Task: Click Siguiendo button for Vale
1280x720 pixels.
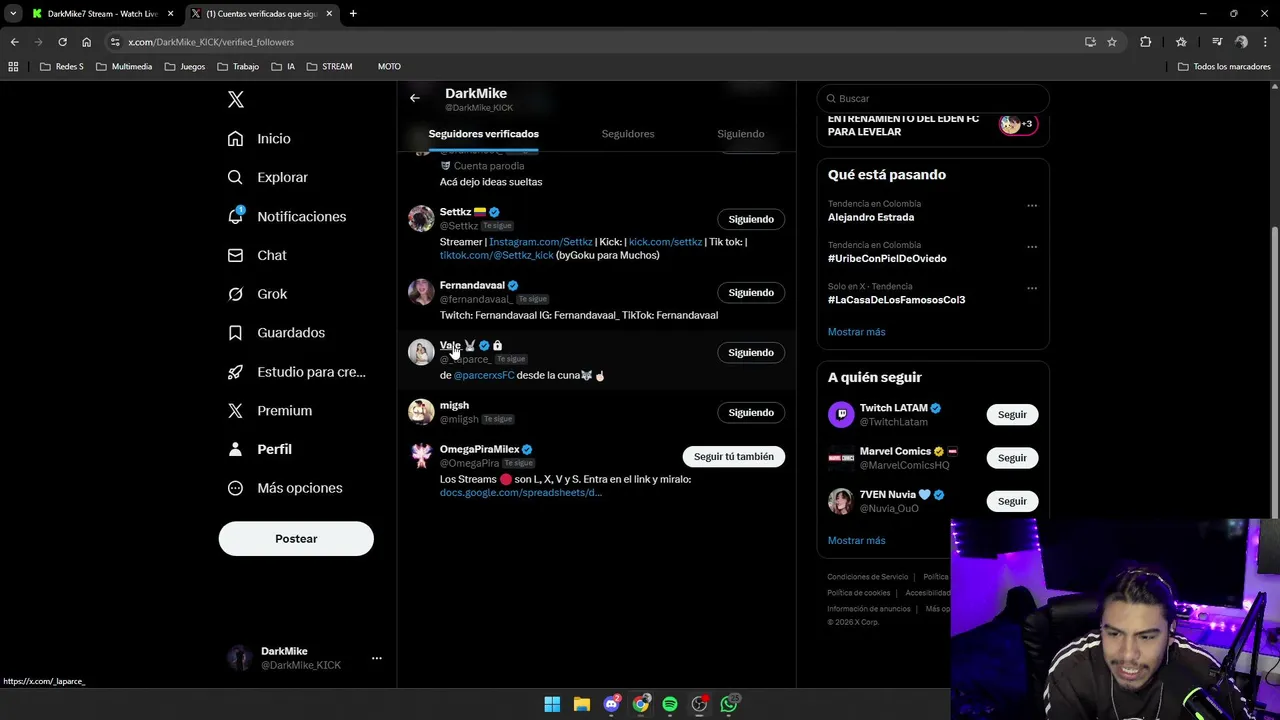Action: point(751,353)
